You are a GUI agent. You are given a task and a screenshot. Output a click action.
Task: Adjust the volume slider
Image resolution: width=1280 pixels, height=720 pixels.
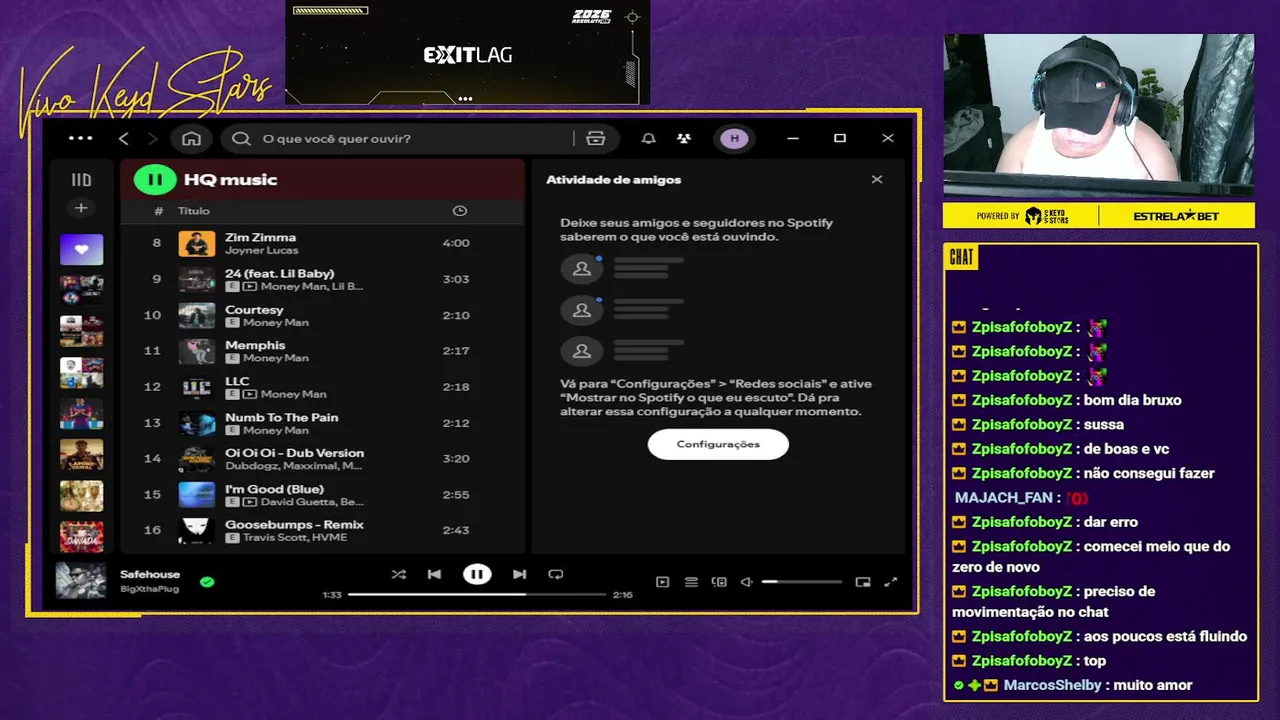point(802,582)
